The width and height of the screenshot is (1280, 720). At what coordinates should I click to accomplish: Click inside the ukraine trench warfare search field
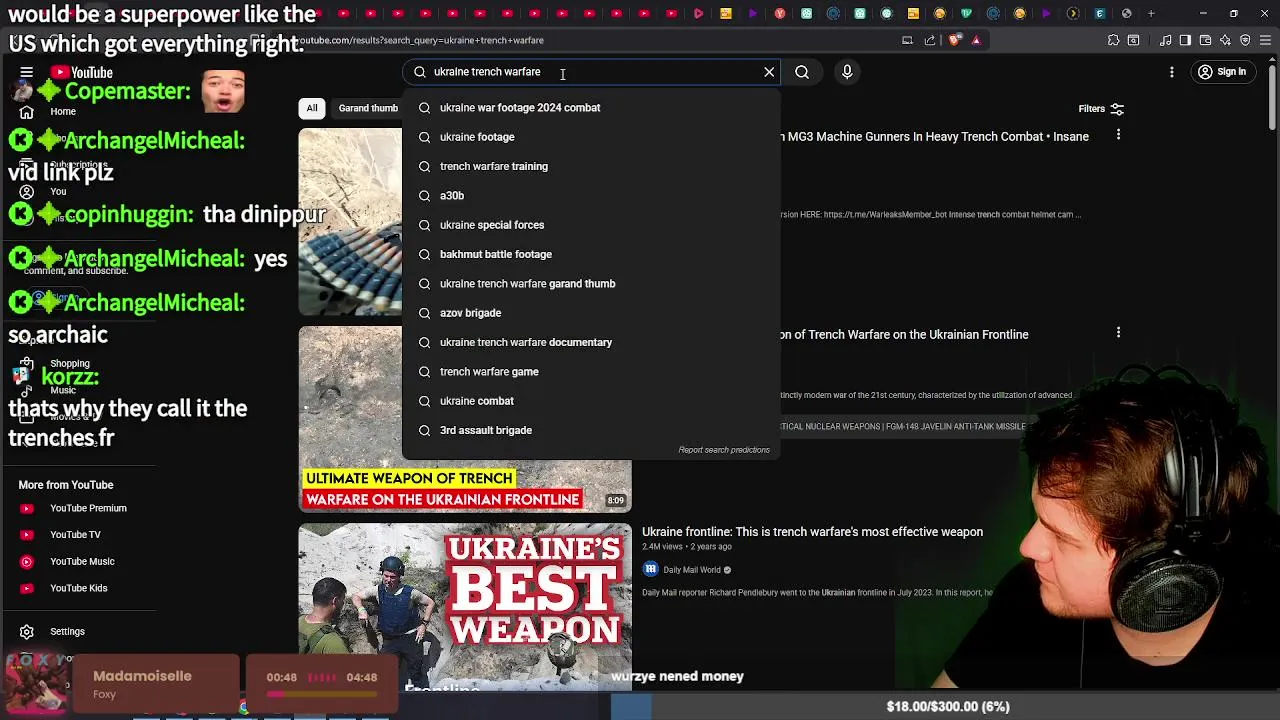tap(590, 72)
